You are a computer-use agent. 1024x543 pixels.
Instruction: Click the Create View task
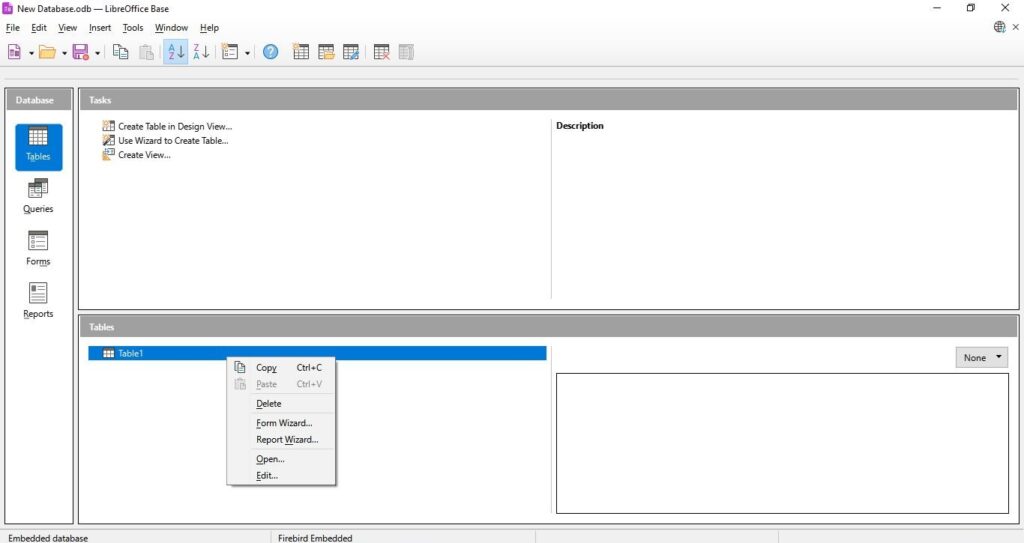point(144,155)
